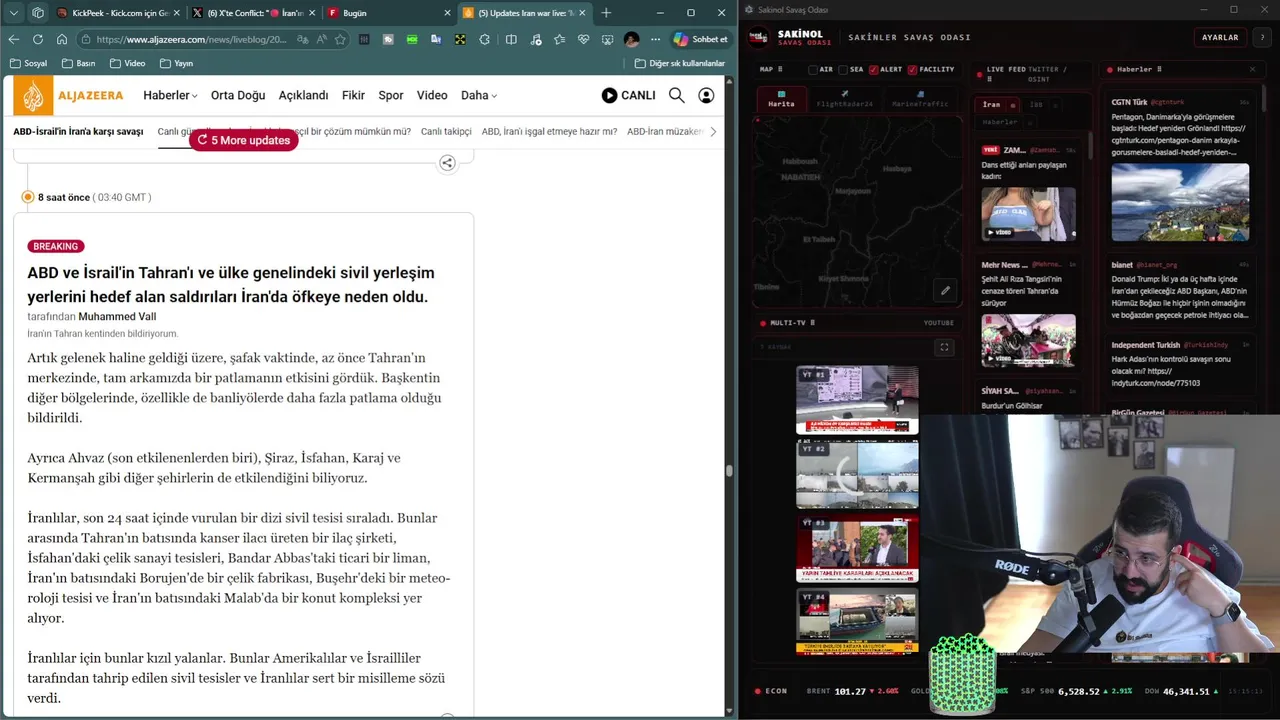This screenshot has height=720, width=1280.
Task: Close the Haberler panel in Sakinol
Action: pos(1252,69)
